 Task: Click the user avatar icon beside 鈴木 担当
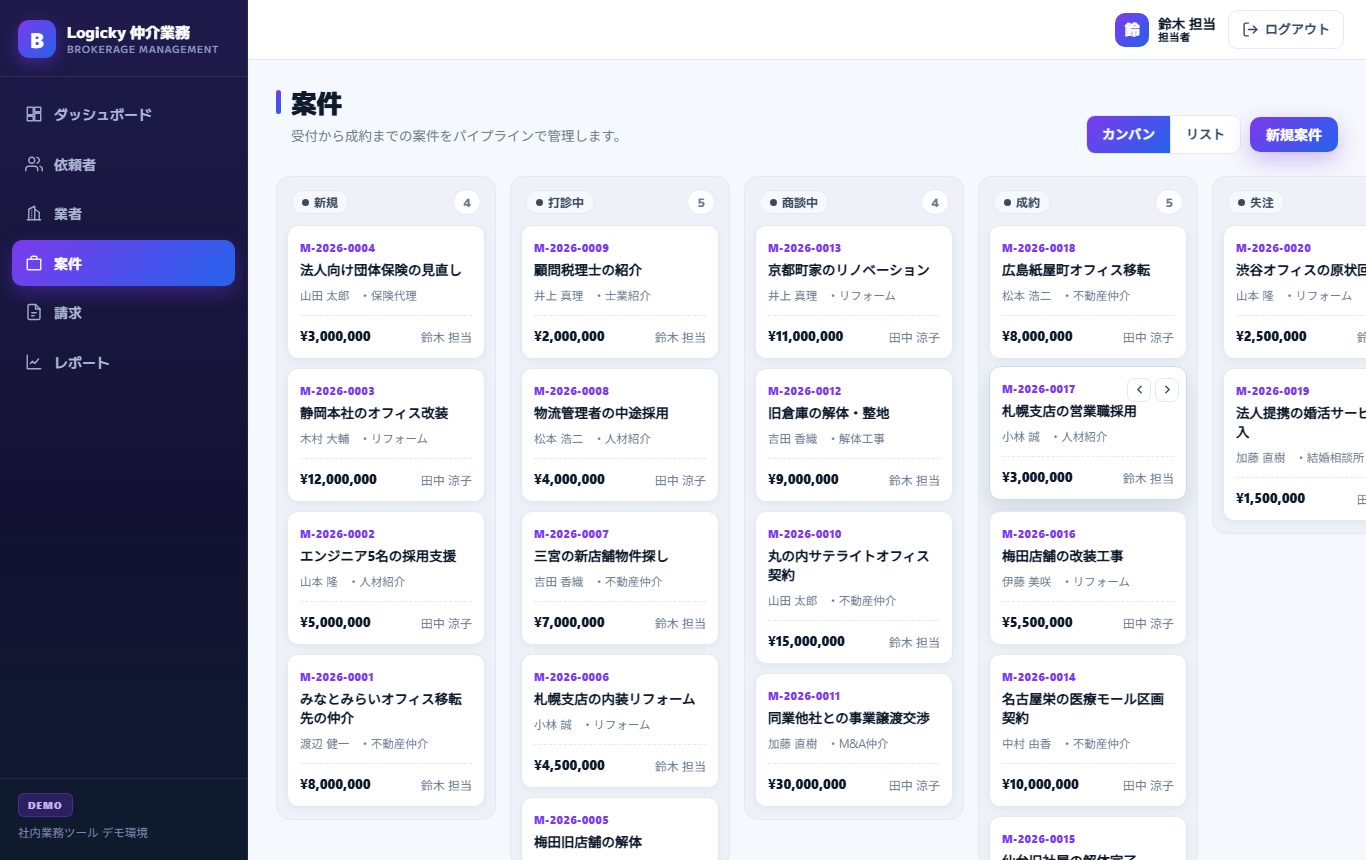(1132, 30)
